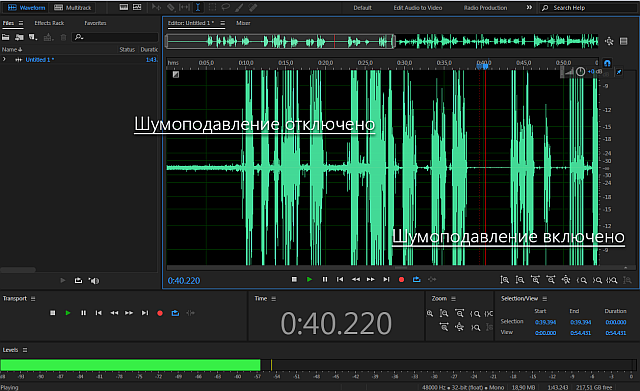Click the trash icon in Files panel
Viewport: 640px width, 391px height.
pyautogui.click(x=63, y=38)
